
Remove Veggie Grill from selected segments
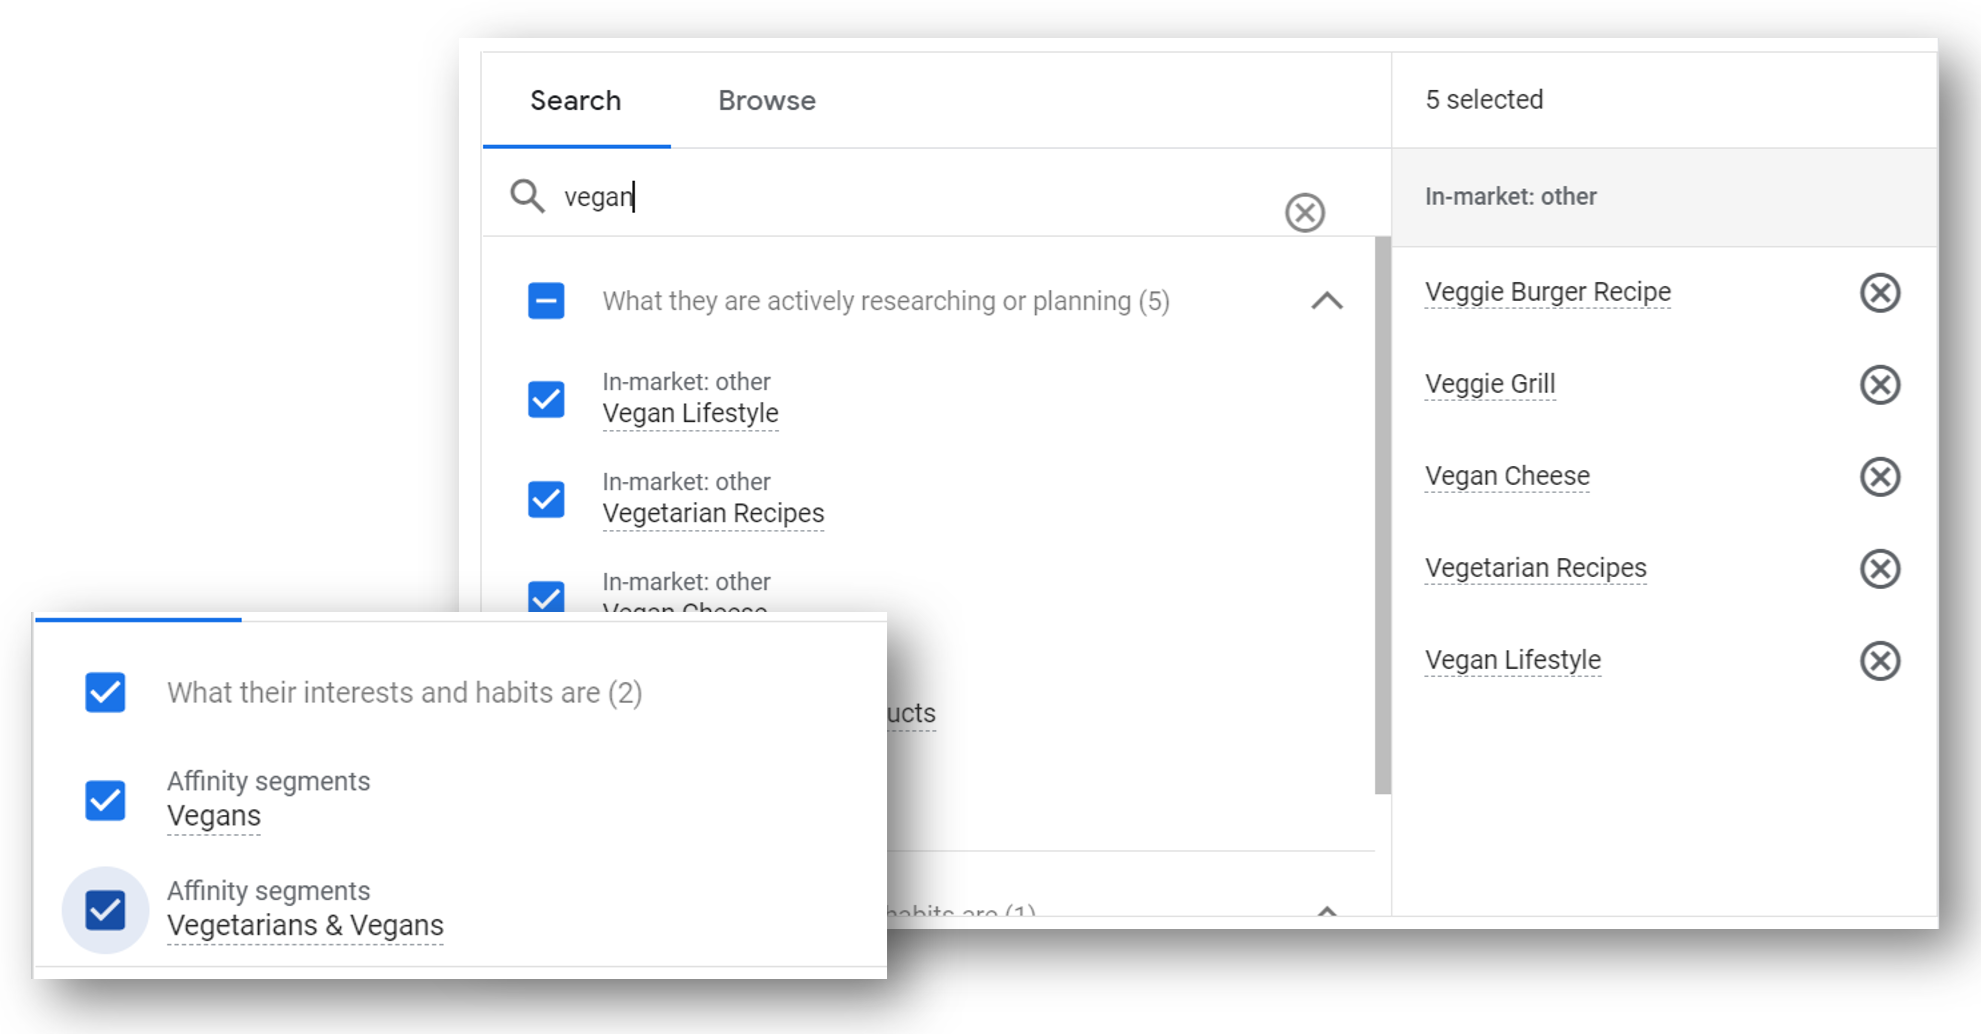[x=1881, y=384]
